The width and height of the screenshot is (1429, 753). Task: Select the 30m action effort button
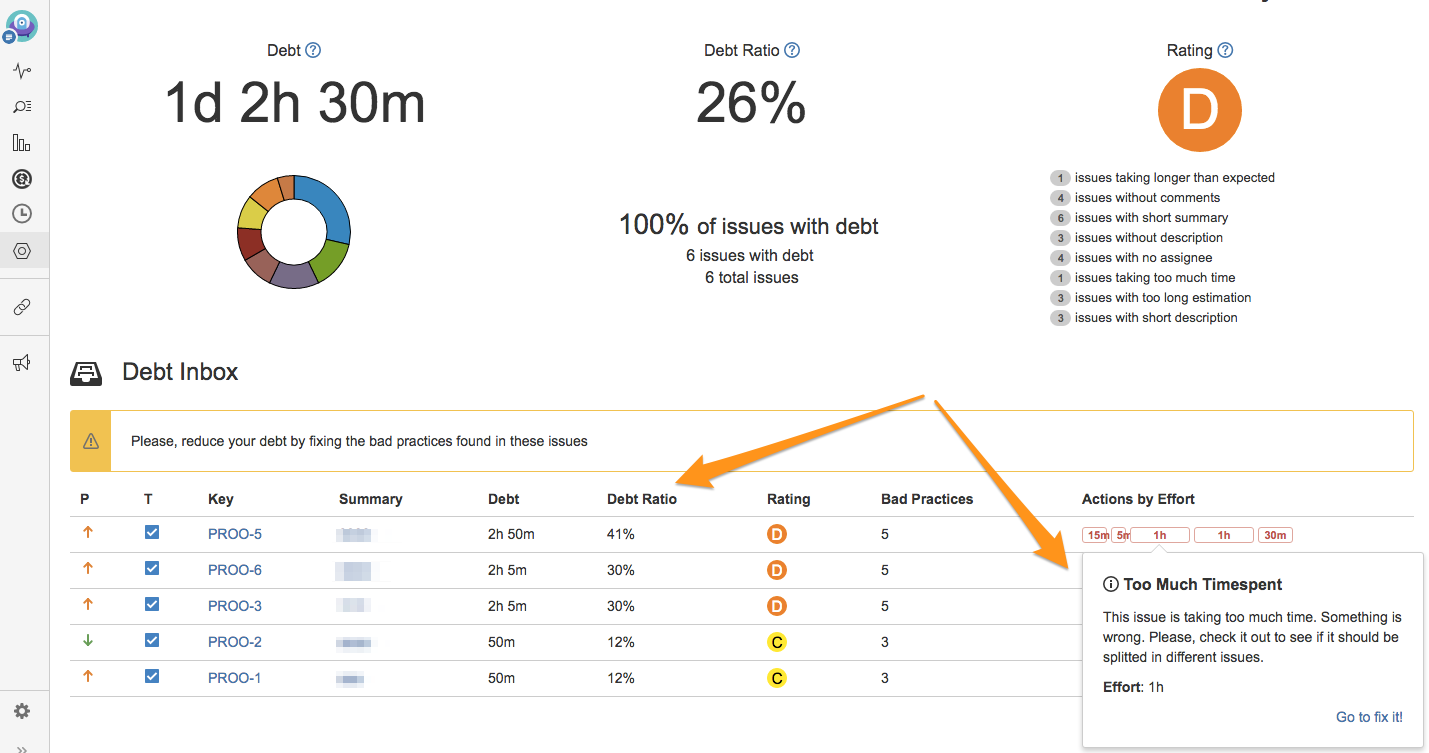(1275, 535)
